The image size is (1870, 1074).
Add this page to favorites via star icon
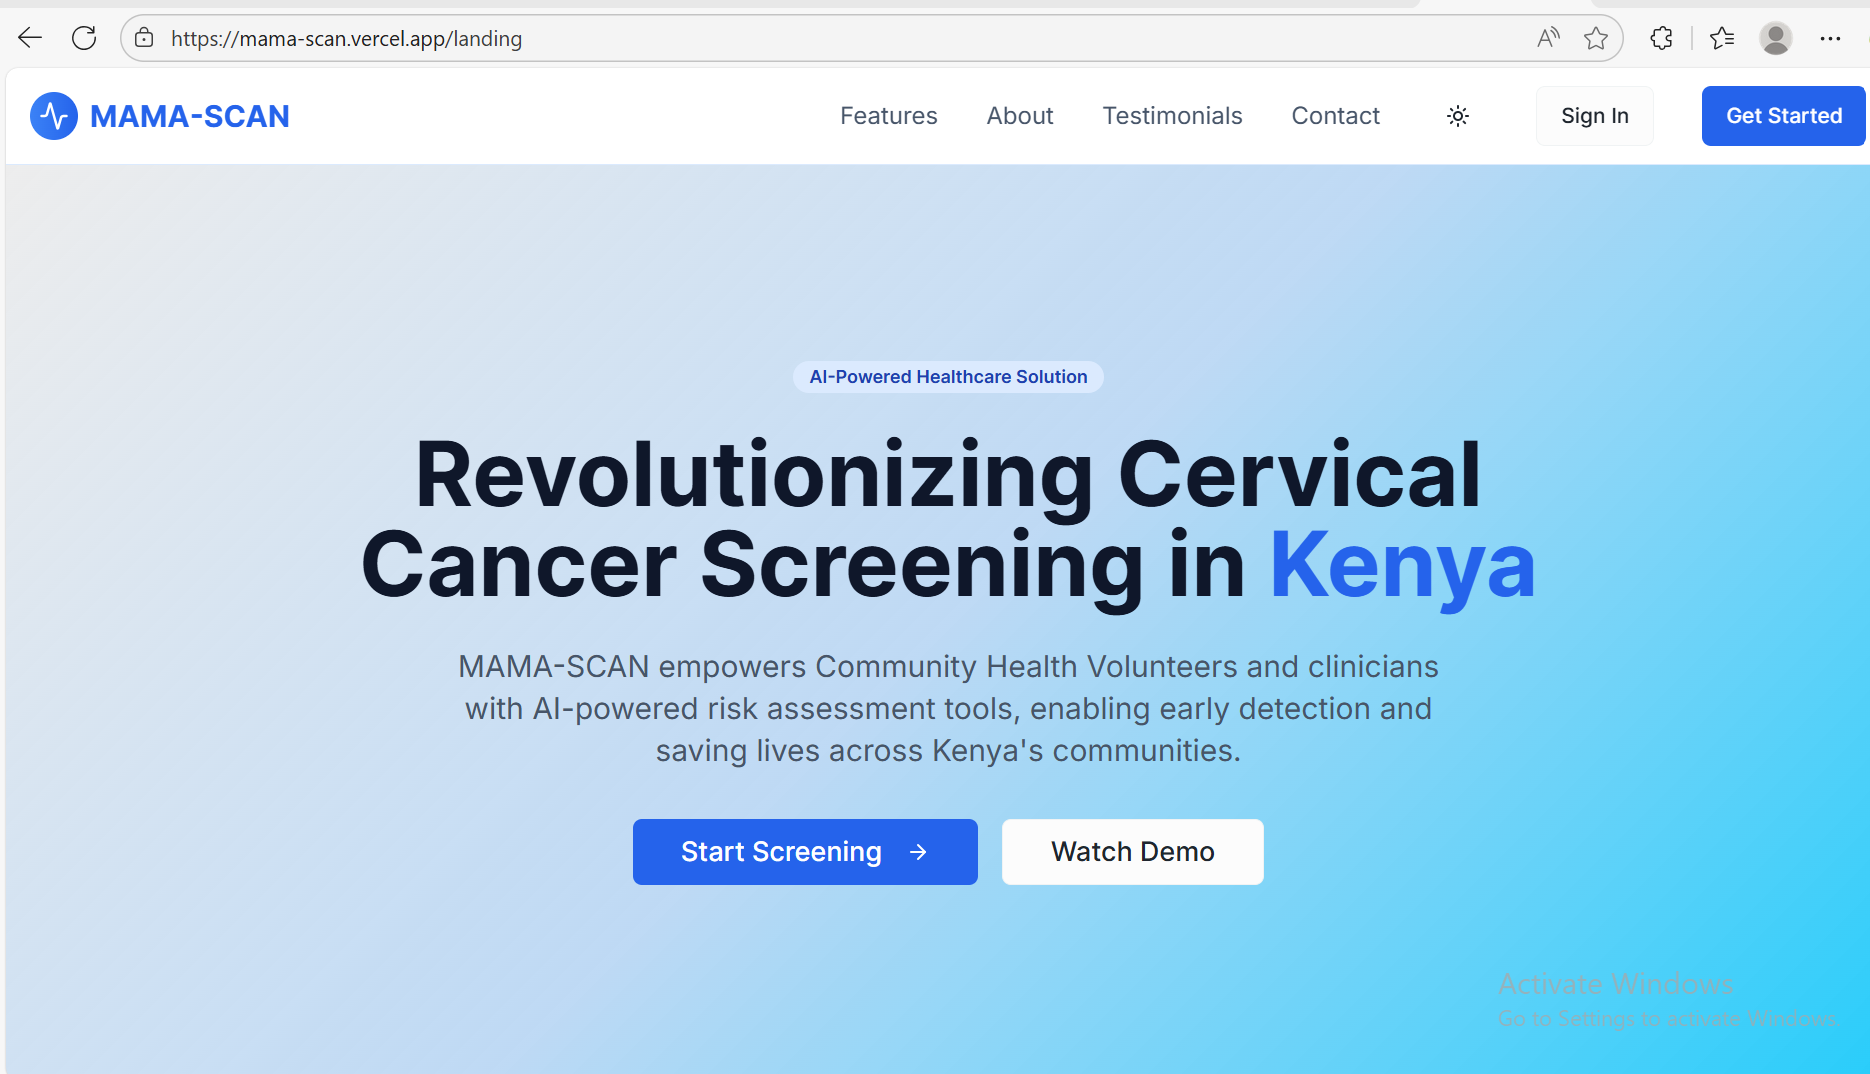click(x=1596, y=38)
